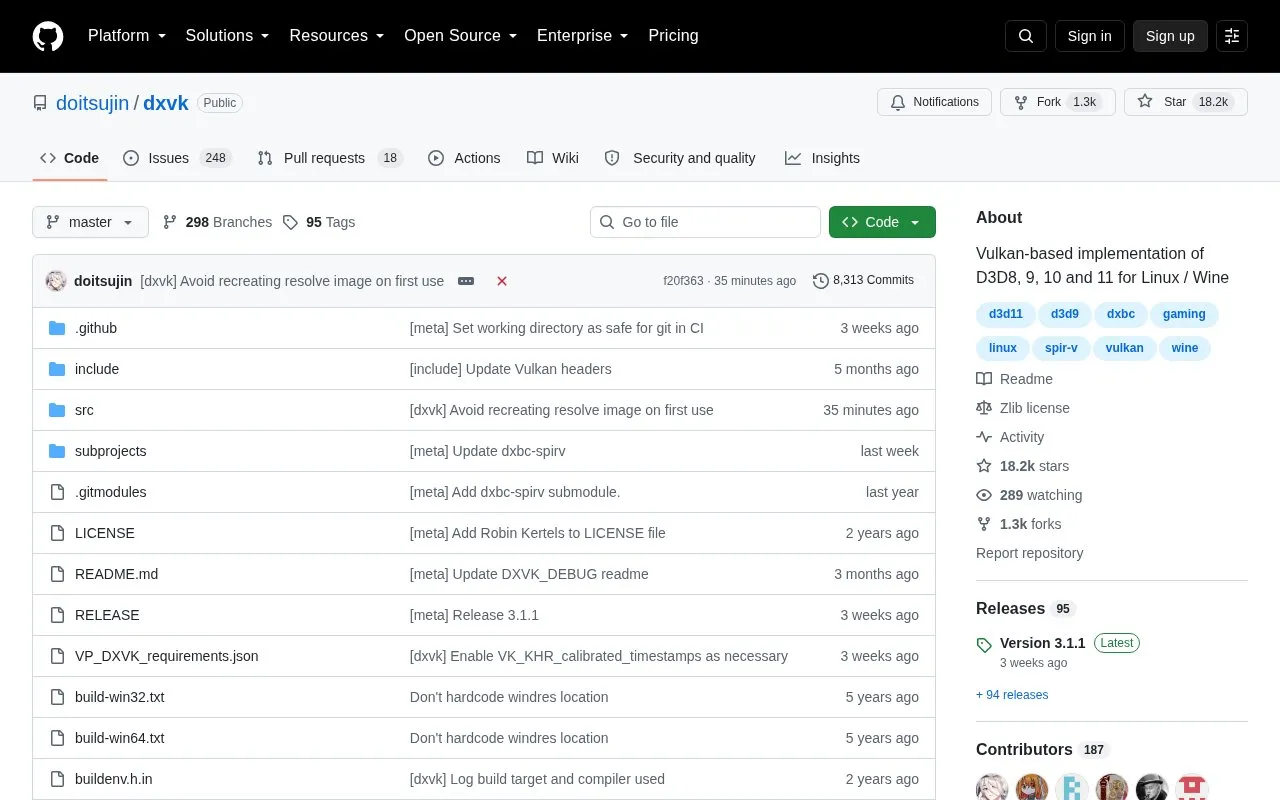Viewport: 1280px width, 800px height.
Task: Open the Pull requests tab
Action: click(x=330, y=158)
